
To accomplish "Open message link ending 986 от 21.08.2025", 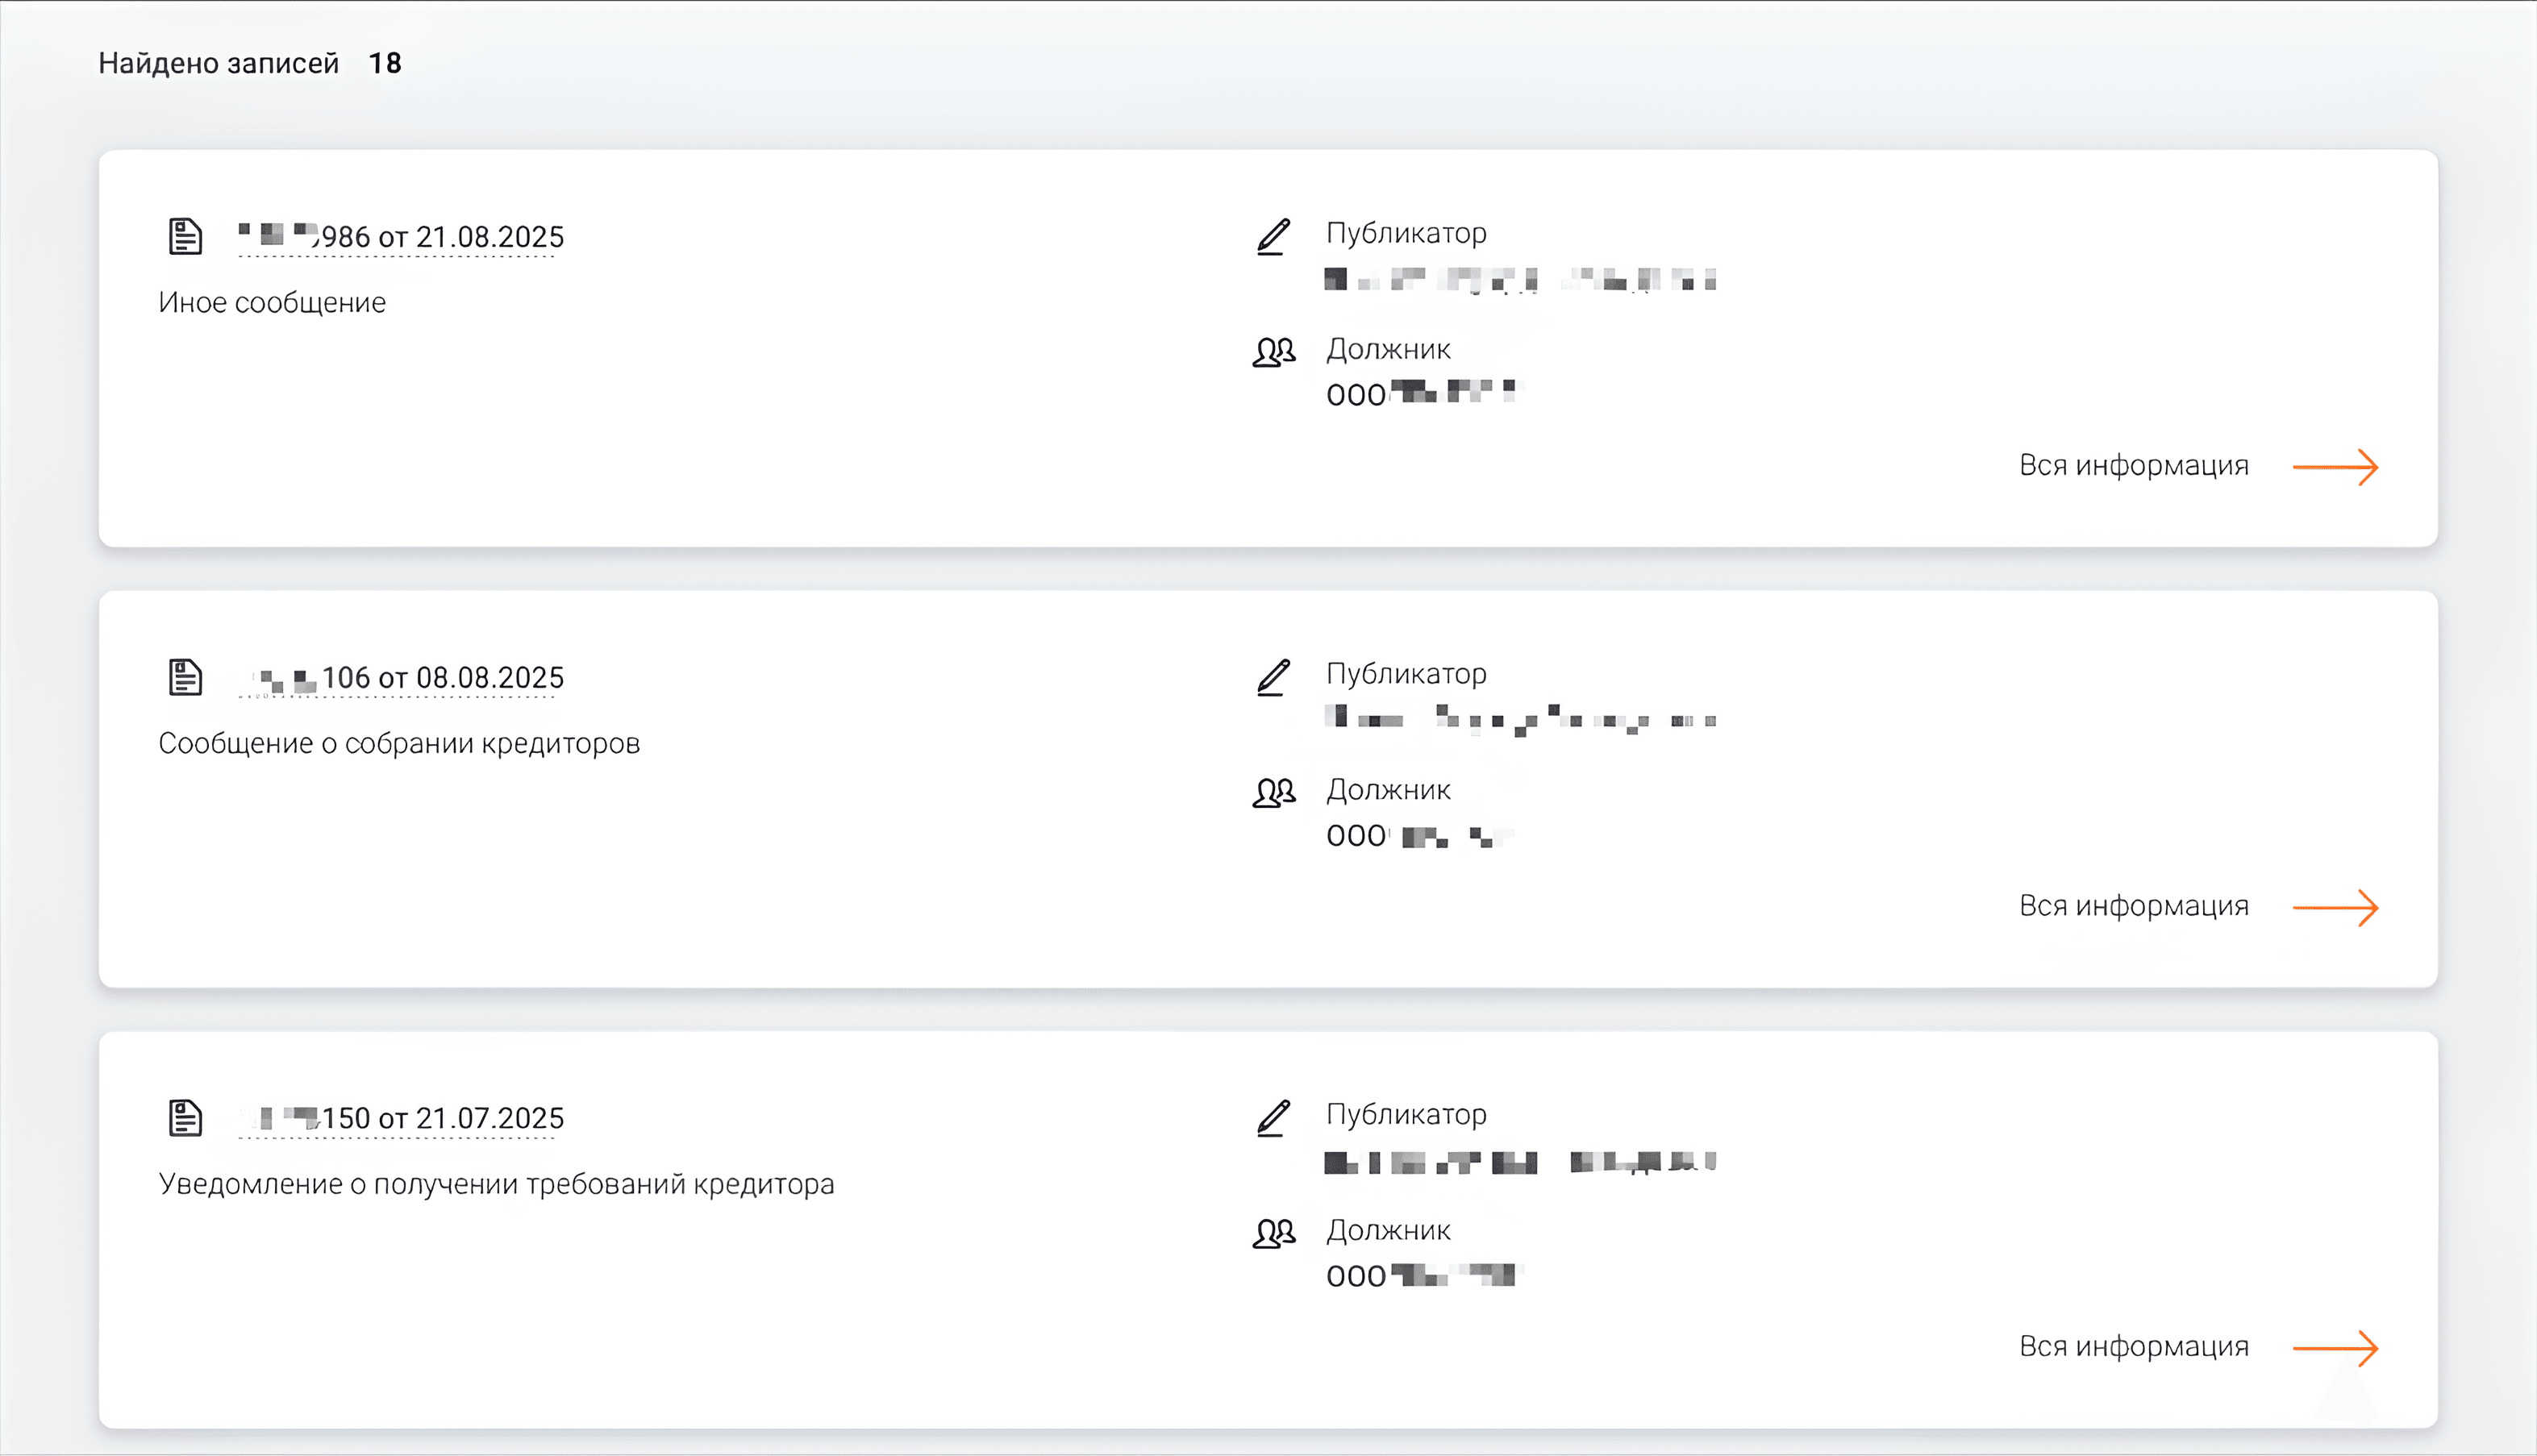I will (401, 237).
